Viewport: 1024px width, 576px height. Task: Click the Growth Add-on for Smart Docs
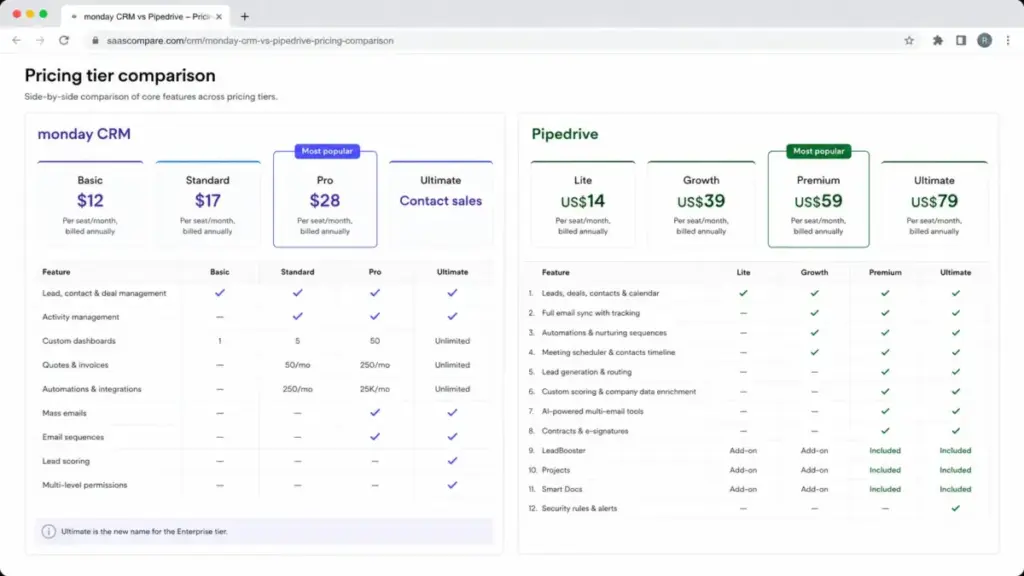(814, 489)
